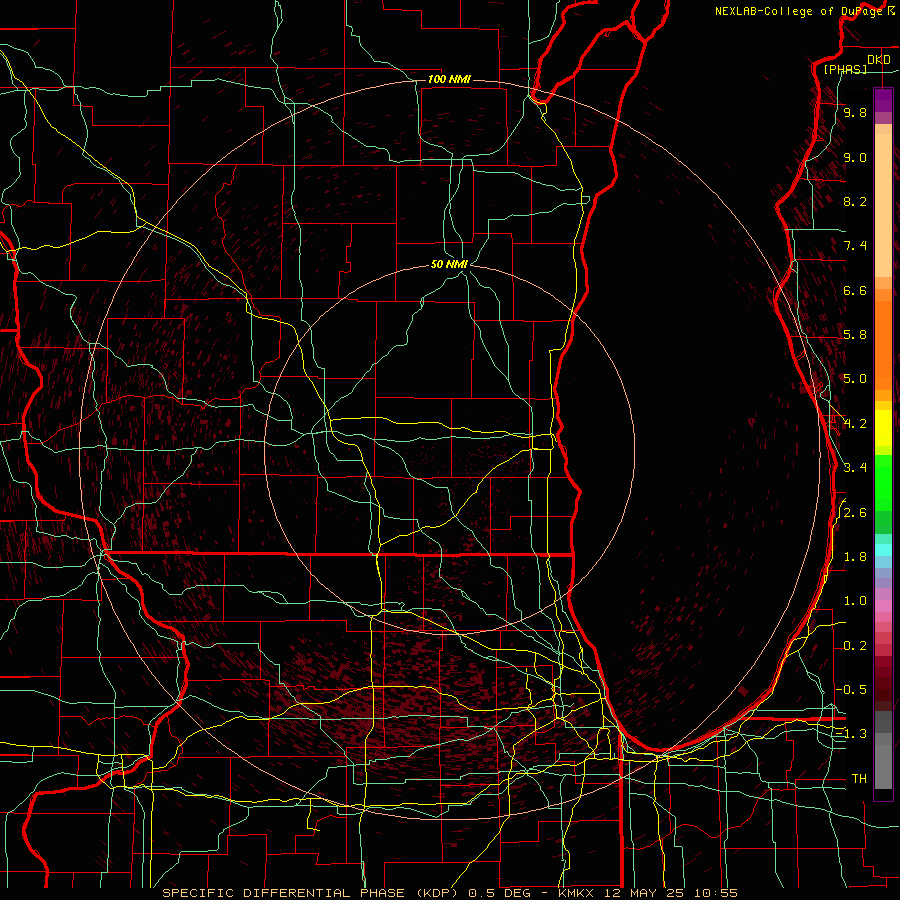Click the DKD legend heading
Image resolution: width=900 pixels, height=900 pixels.
[878, 59]
